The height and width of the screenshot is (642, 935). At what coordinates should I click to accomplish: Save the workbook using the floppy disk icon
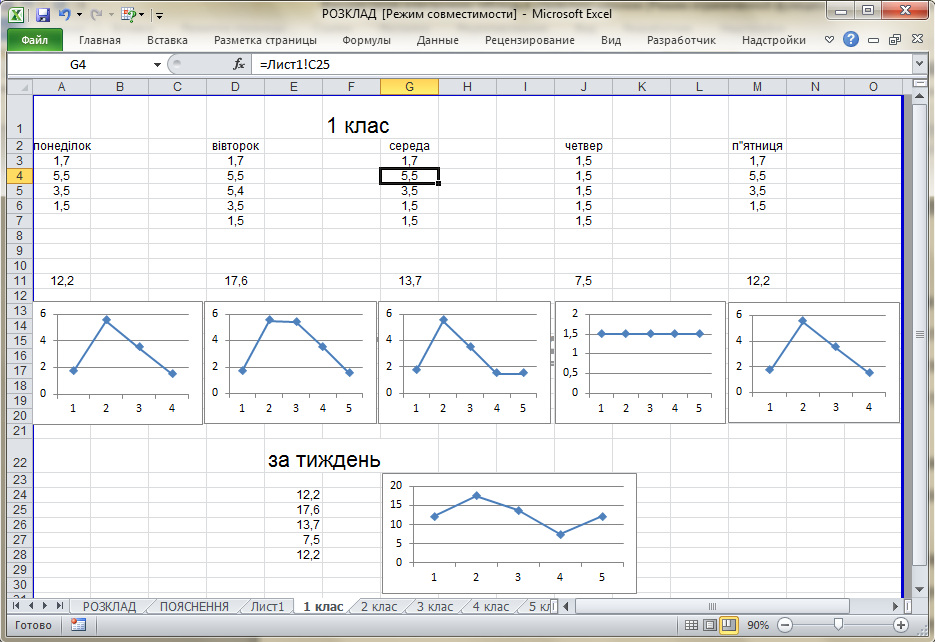(x=42, y=14)
